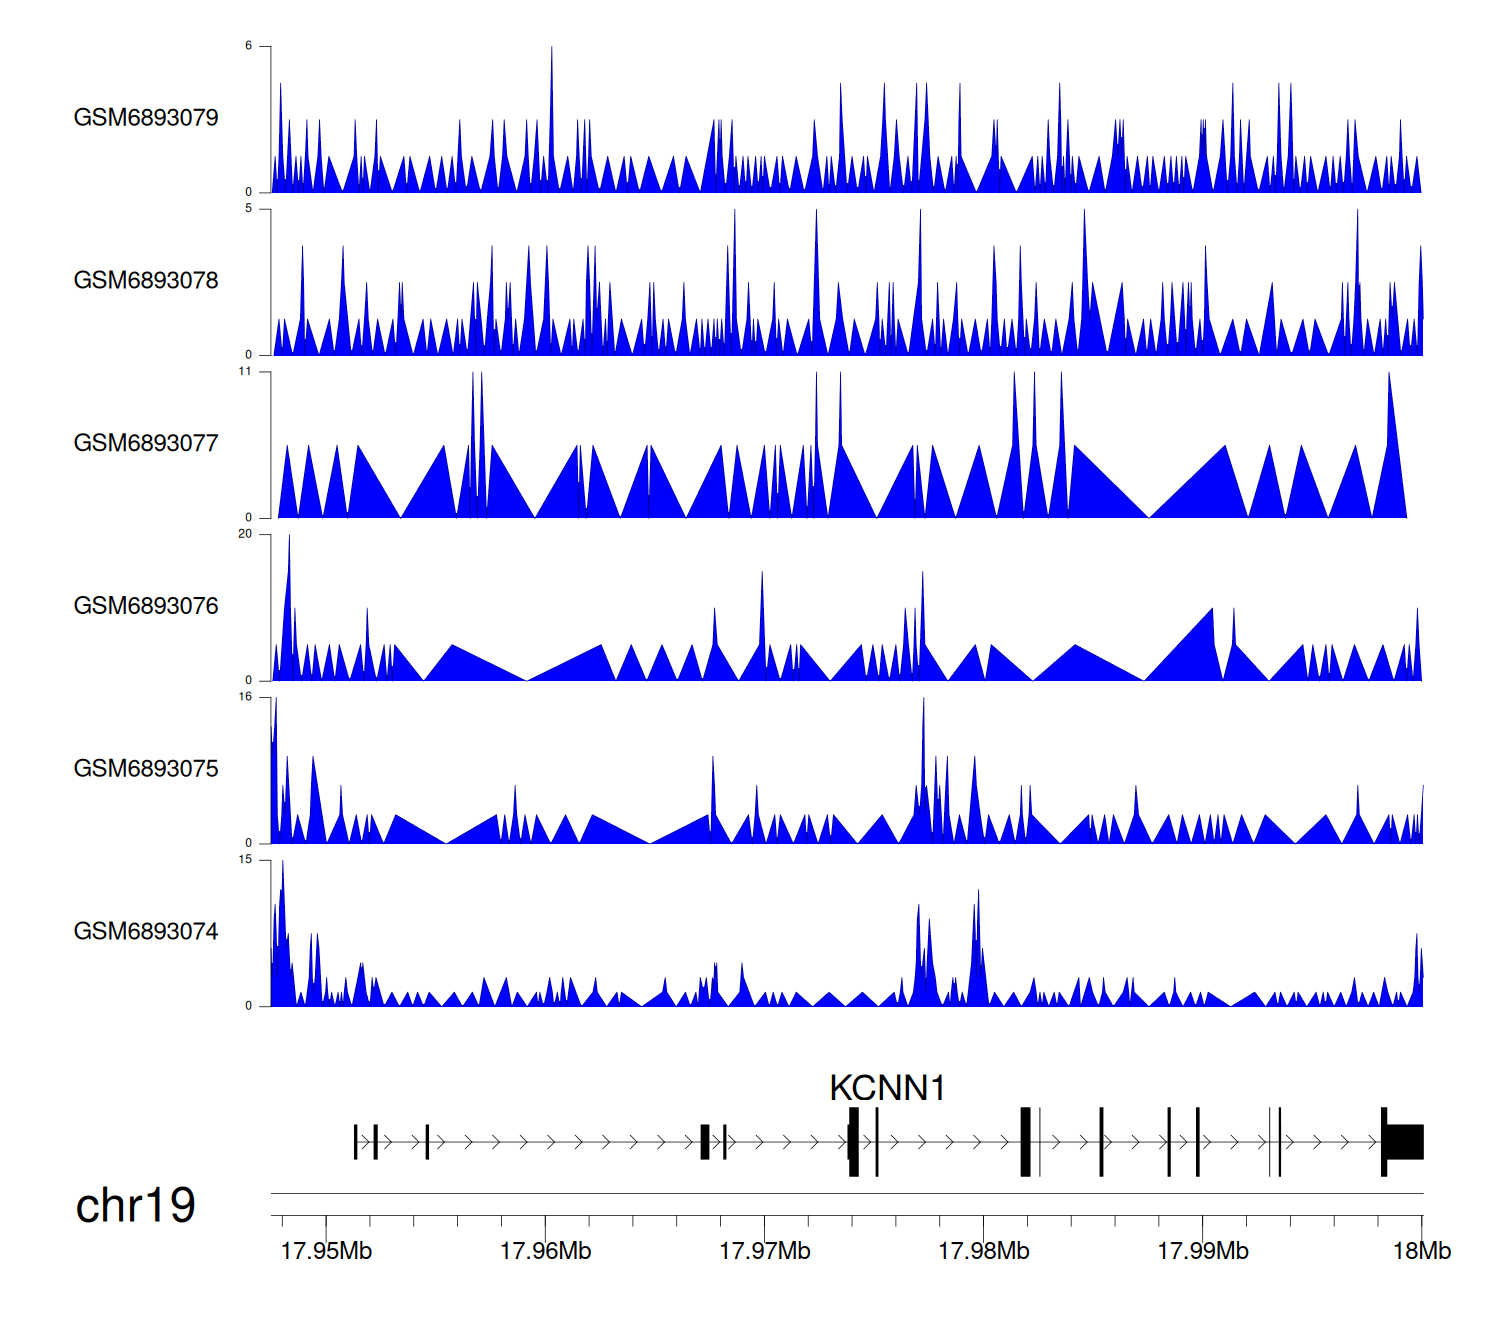Select the GSM6893078 track label

146,281
